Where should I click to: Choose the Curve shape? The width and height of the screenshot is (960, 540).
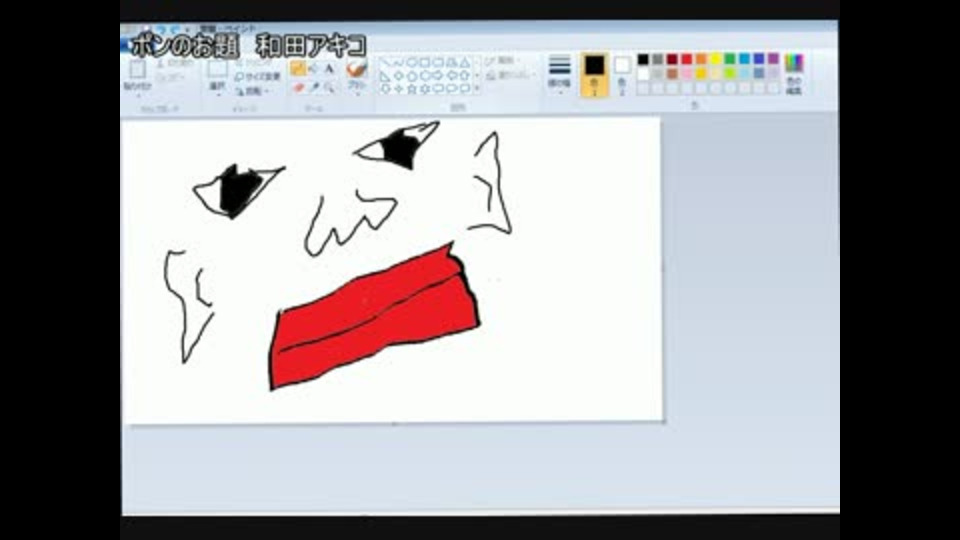click(x=399, y=62)
